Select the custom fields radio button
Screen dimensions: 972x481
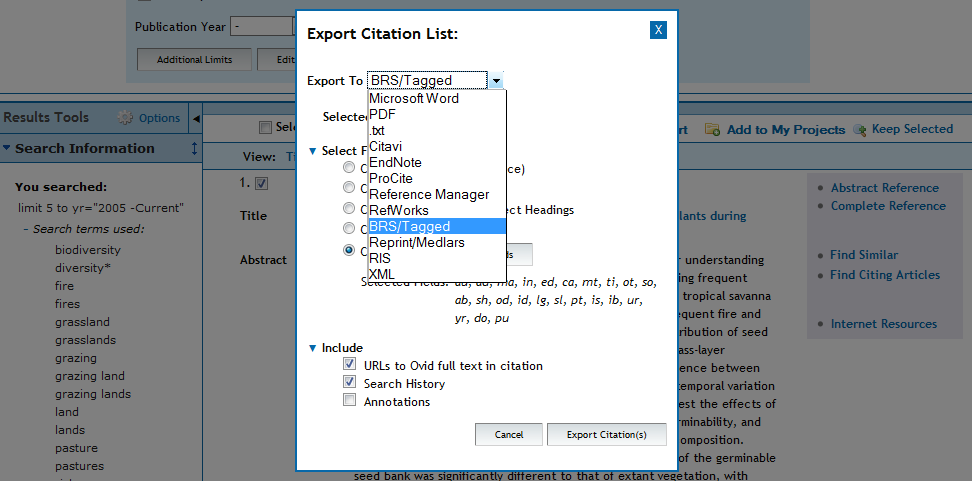coord(350,250)
